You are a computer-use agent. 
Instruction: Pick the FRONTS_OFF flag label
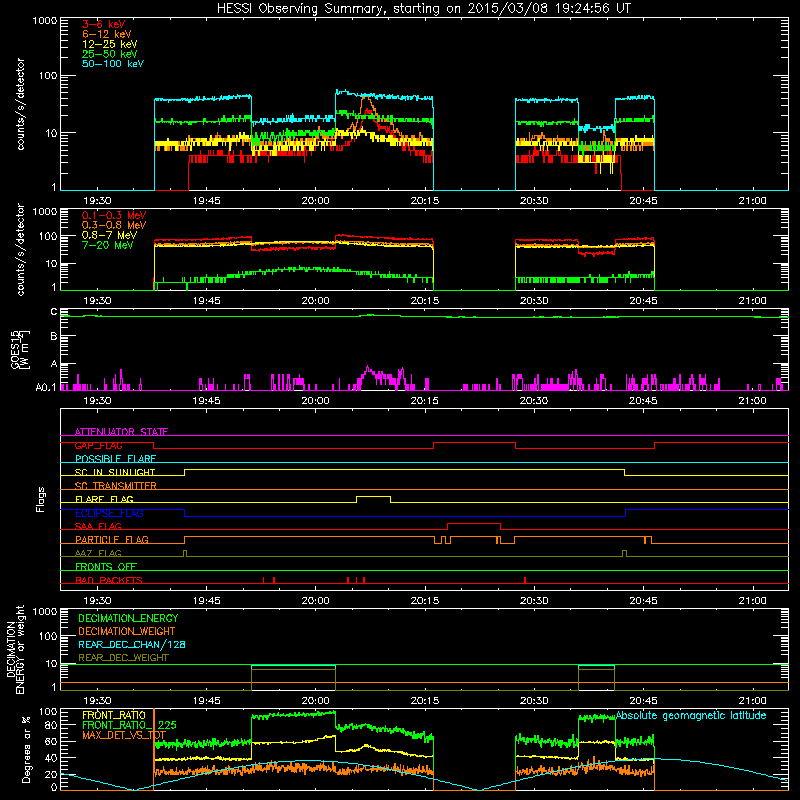click(x=106, y=566)
